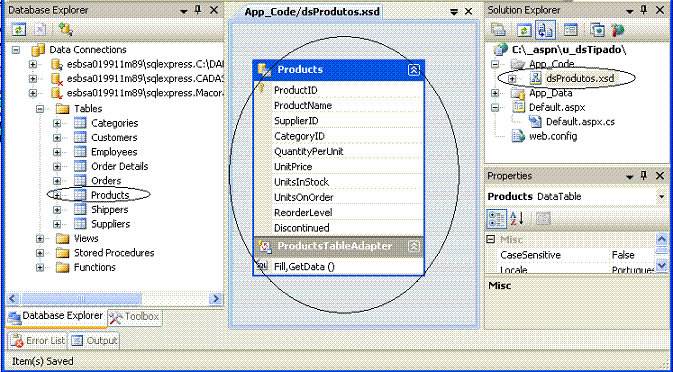Expand the Products table node

coord(57,195)
